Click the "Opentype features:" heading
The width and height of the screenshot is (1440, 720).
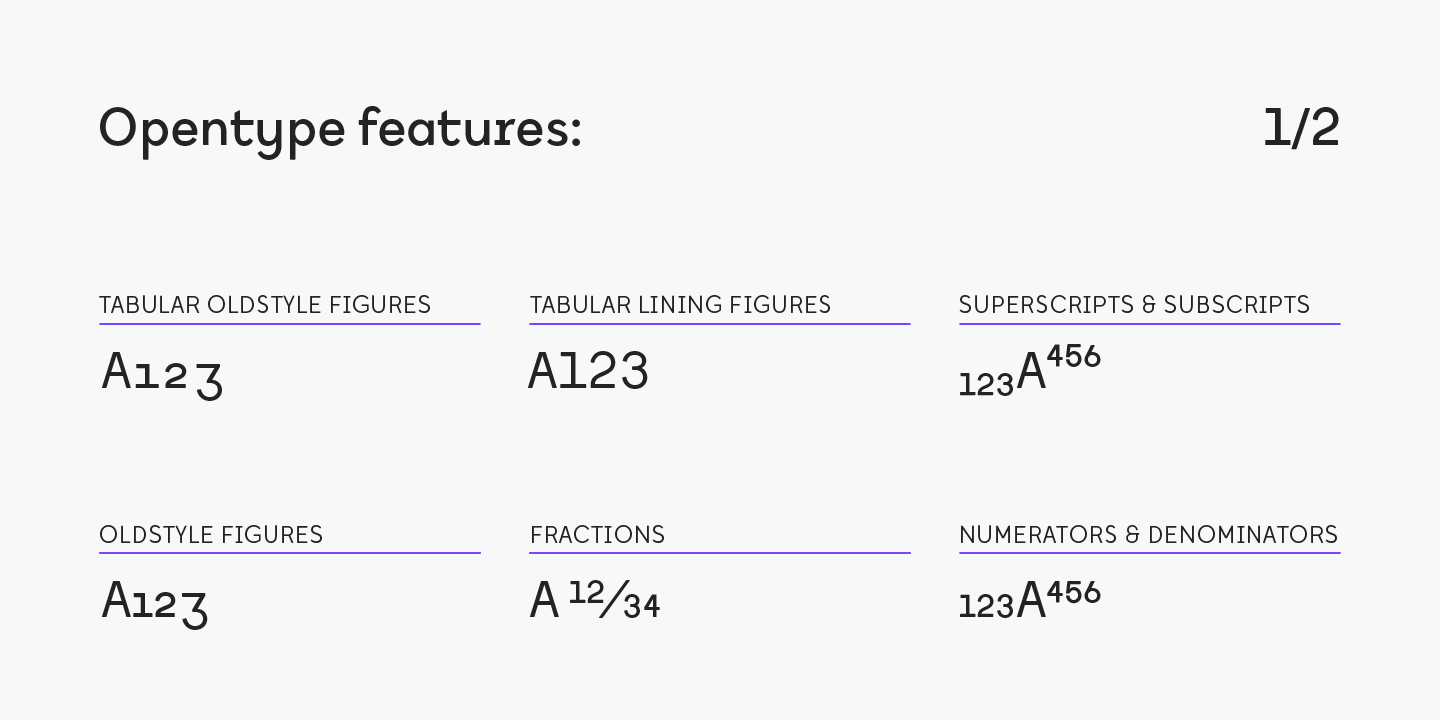[x=340, y=130]
